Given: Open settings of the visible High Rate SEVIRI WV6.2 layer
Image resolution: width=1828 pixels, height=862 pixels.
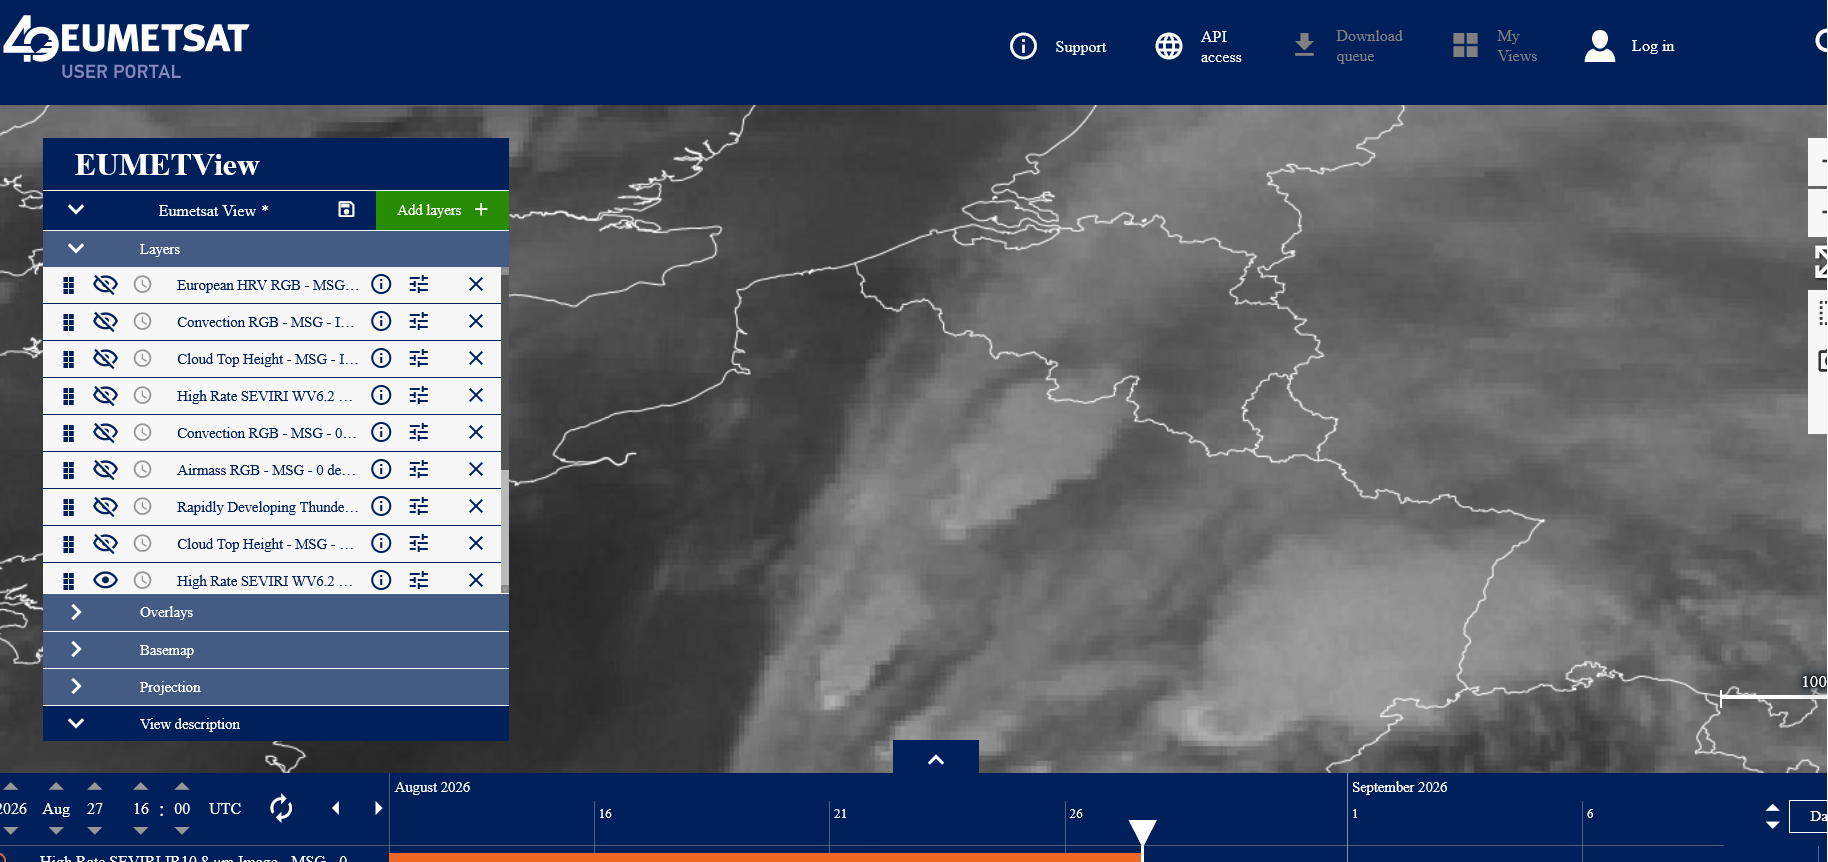Looking at the screenshot, I should (x=419, y=580).
